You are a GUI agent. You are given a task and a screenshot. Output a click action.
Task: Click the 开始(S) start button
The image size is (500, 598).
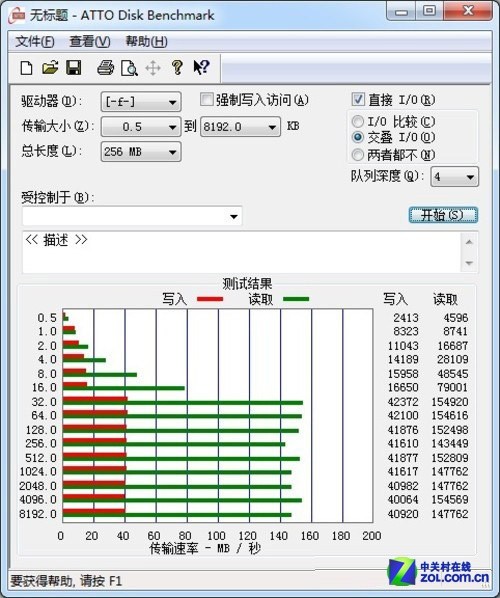coord(443,215)
